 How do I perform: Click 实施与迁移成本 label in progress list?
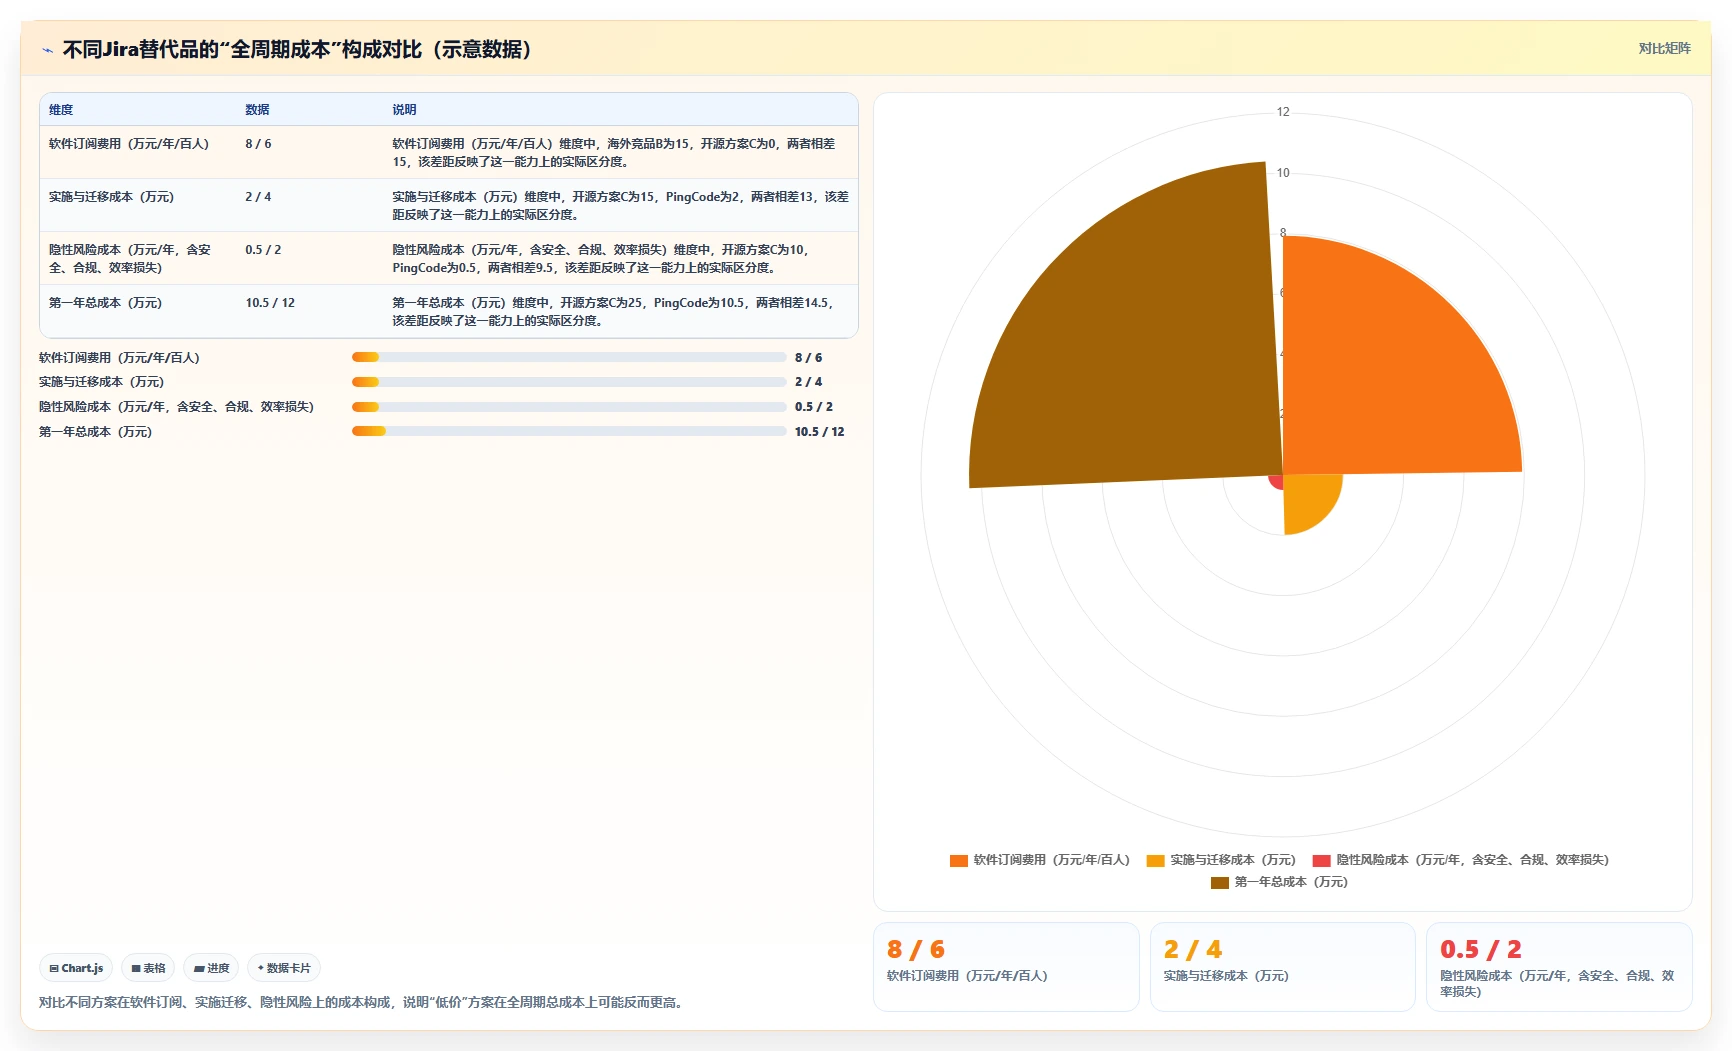(x=101, y=382)
